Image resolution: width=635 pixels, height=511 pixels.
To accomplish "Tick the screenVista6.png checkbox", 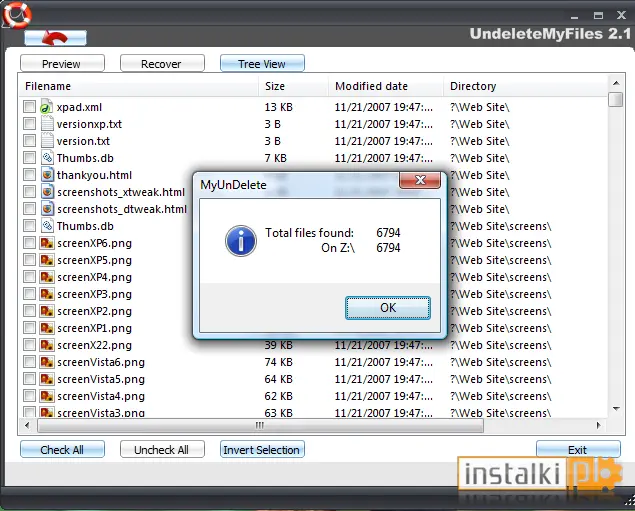I will click(x=29, y=362).
